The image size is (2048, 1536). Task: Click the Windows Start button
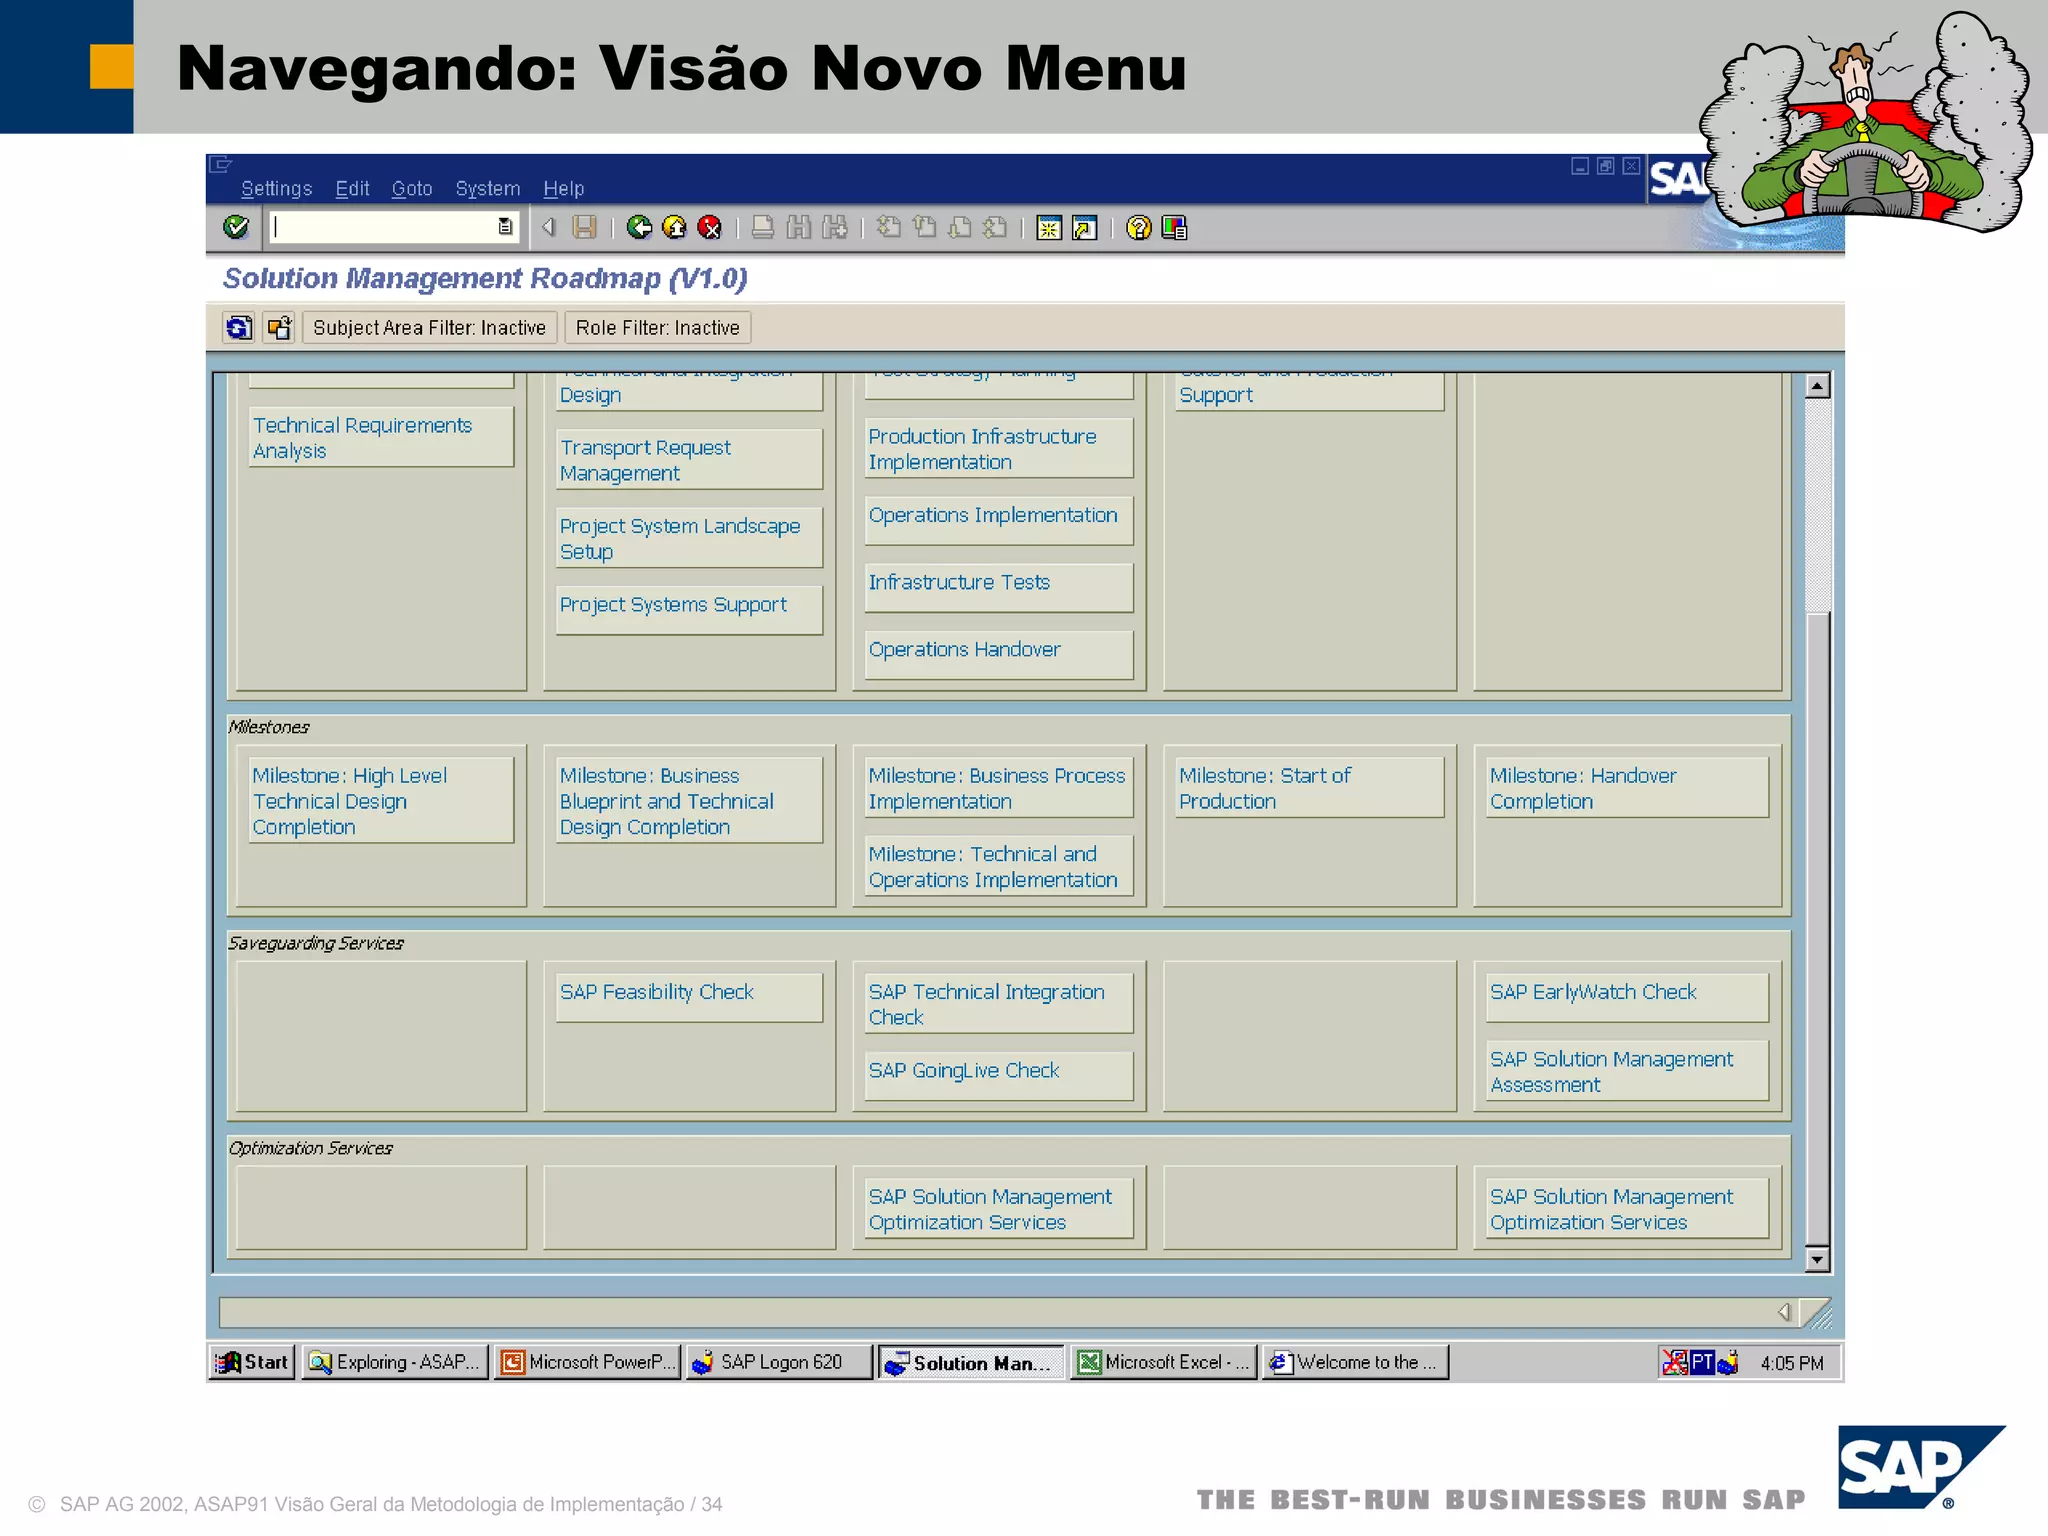tap(253, 1362)
